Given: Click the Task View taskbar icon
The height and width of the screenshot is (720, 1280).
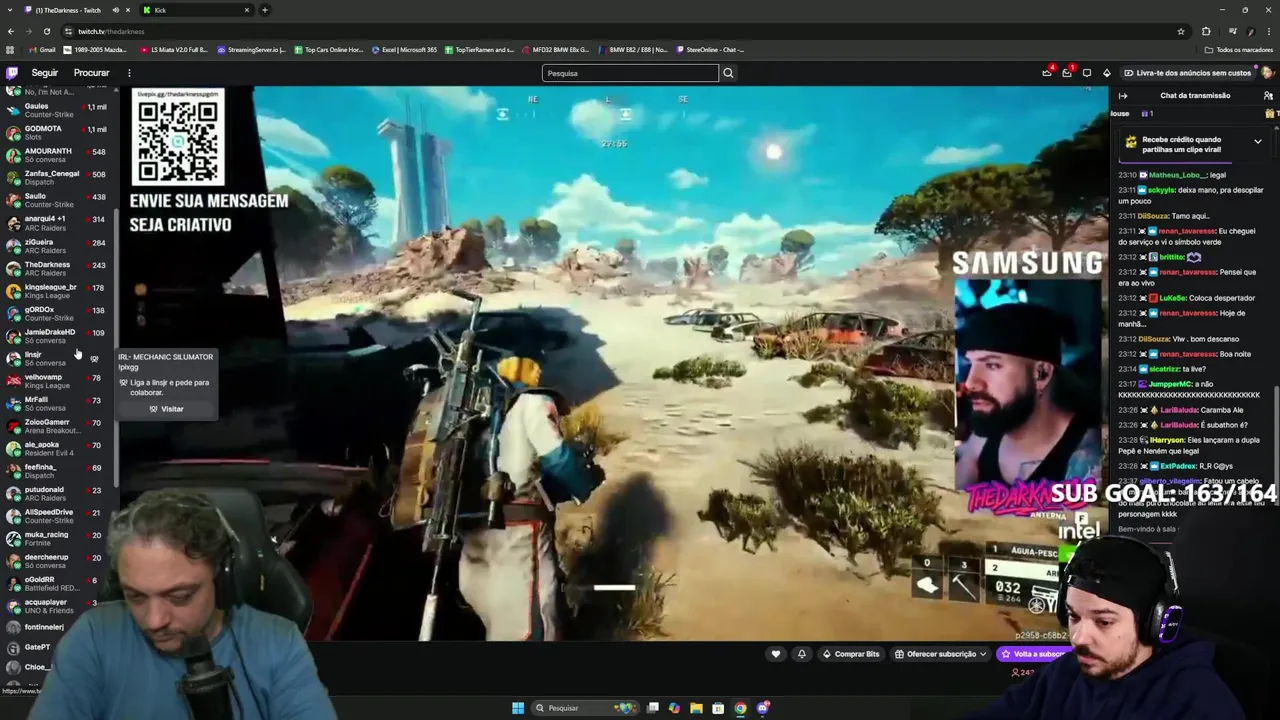Looking at the screenshot, I should (x=652, y=708).
